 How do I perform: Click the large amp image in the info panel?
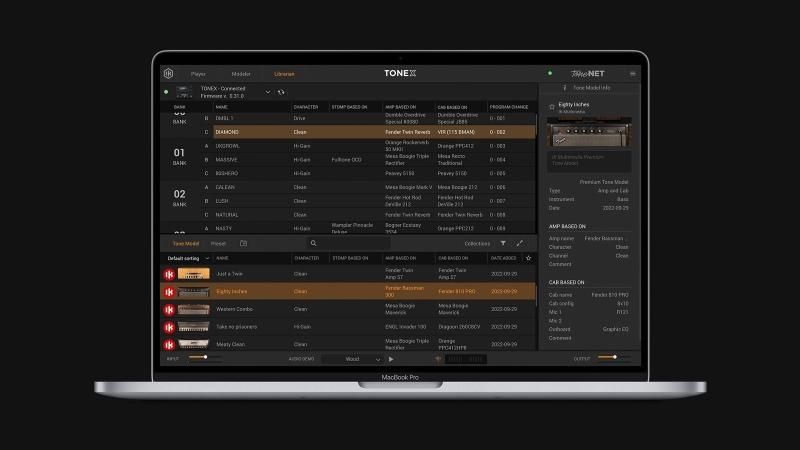(589, 132)
